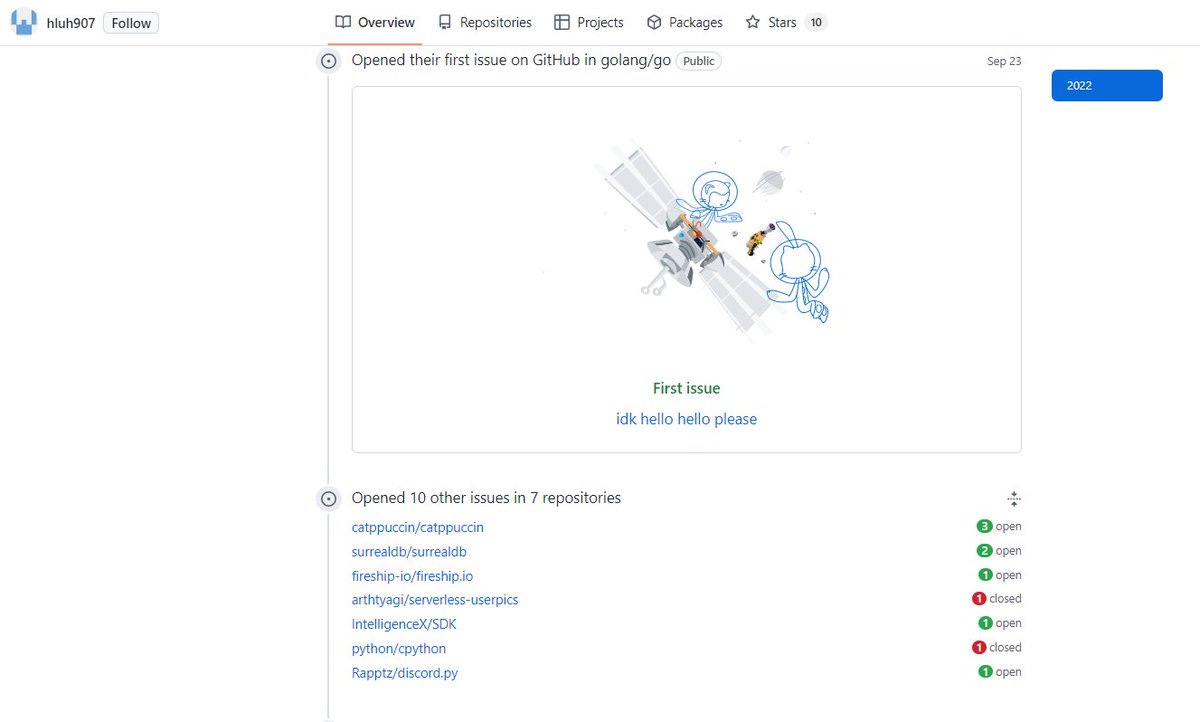This screenshot has height=722, width=1200.
Task: Open fireship-io/fireship.io repository
Action: click(x=413, y=575)
